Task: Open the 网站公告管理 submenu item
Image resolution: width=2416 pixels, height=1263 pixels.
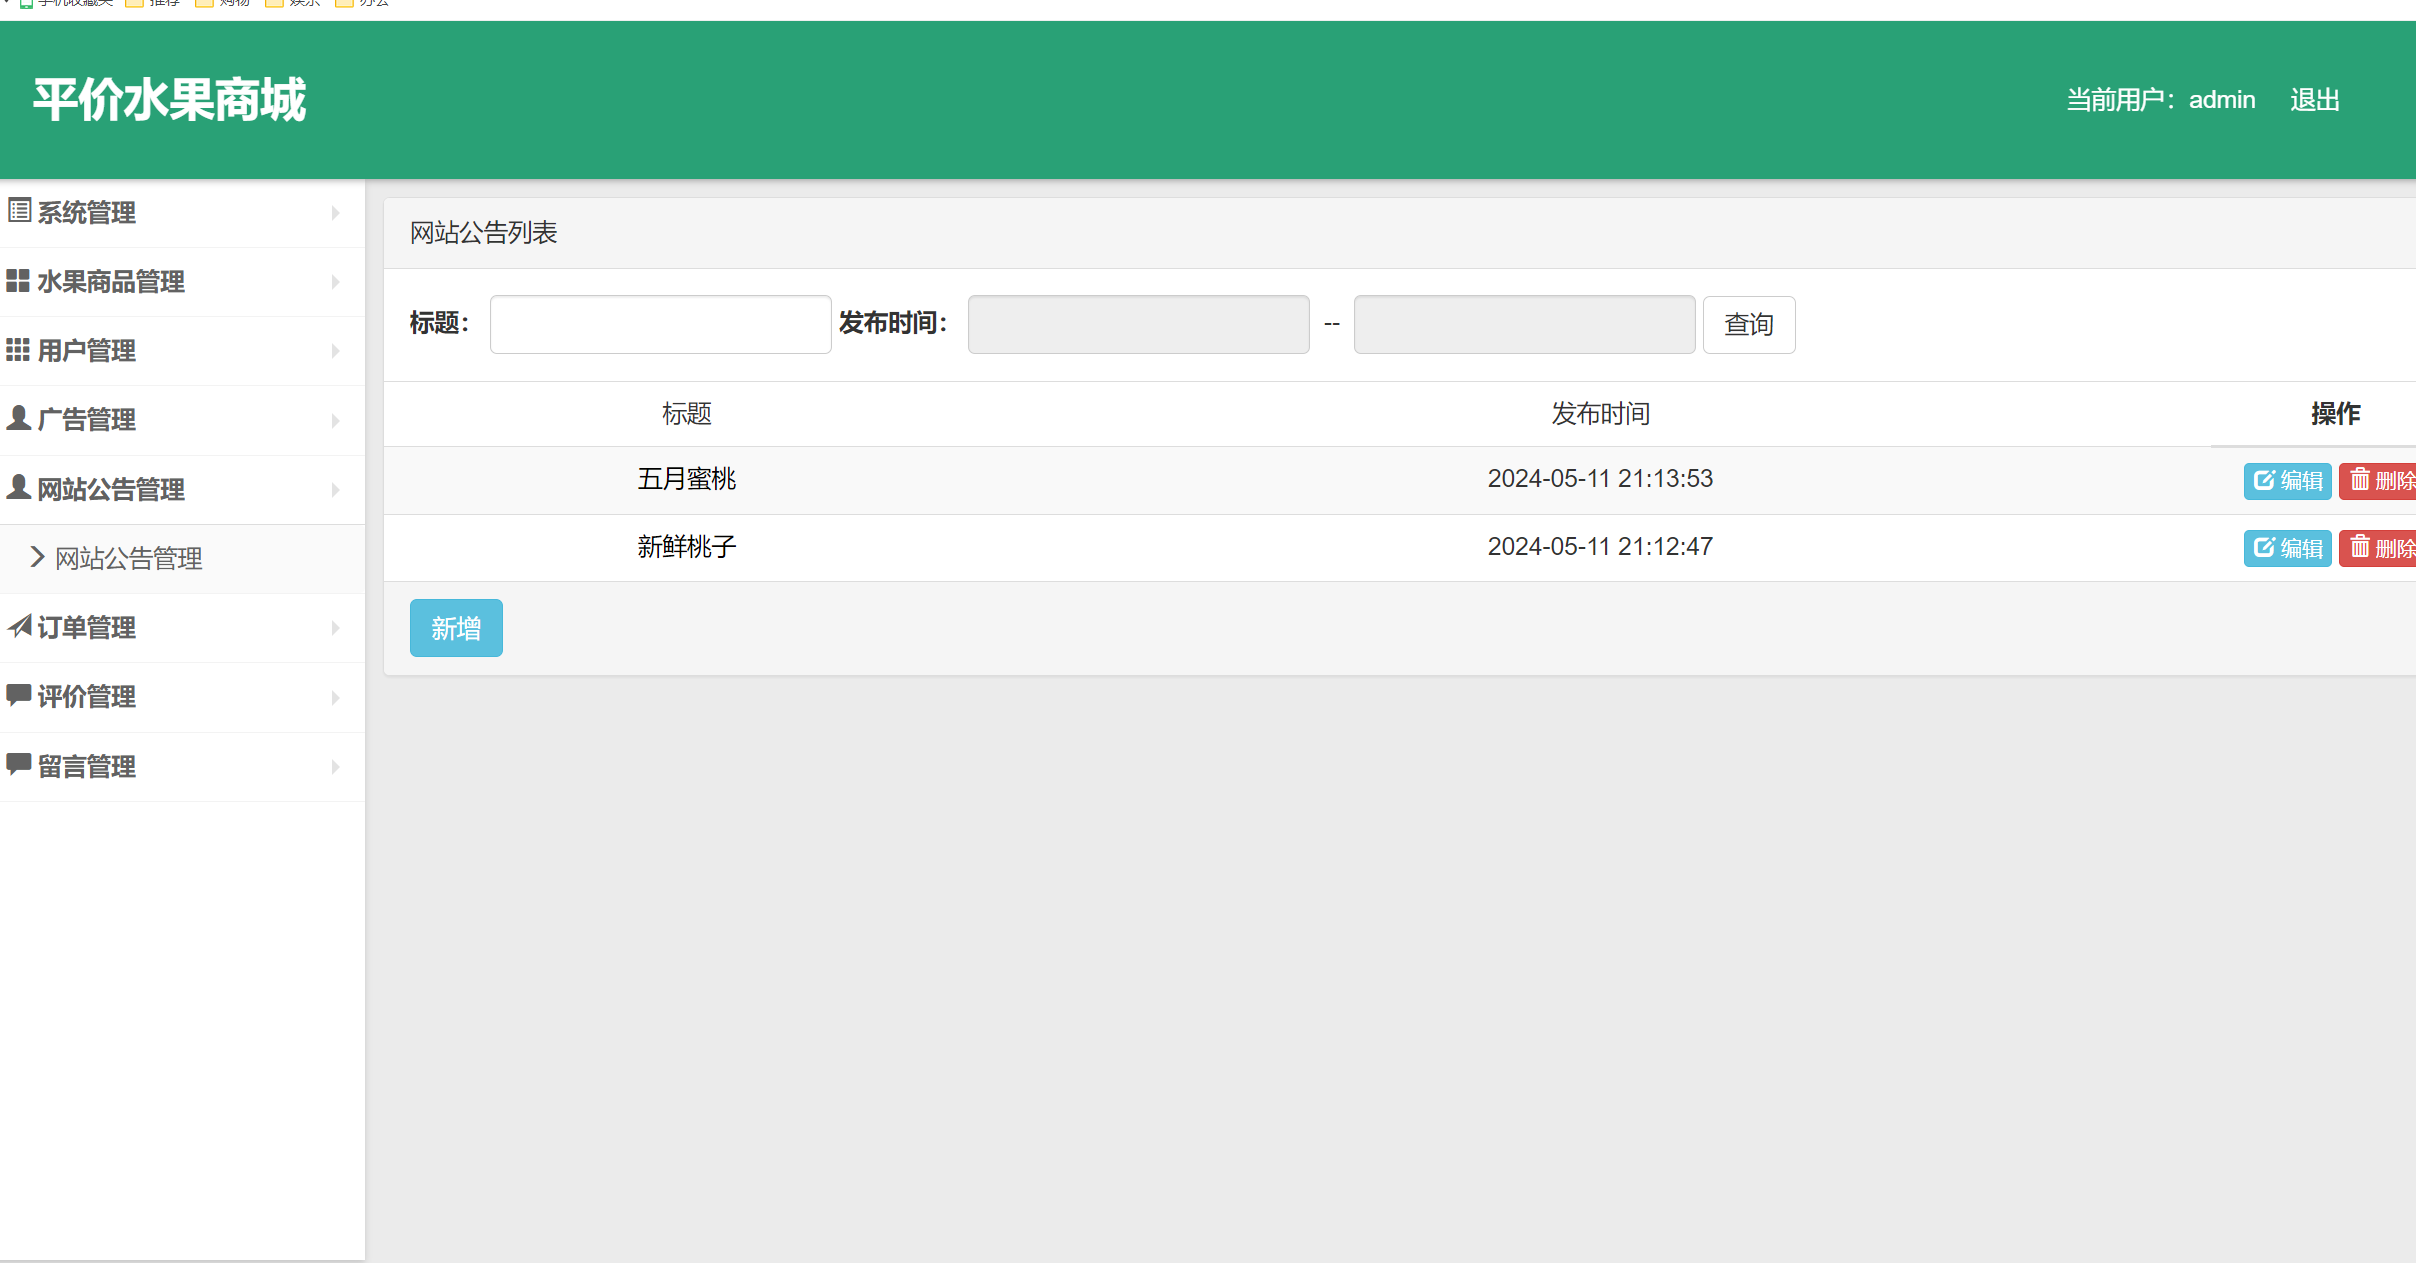Action: (128, 558)
